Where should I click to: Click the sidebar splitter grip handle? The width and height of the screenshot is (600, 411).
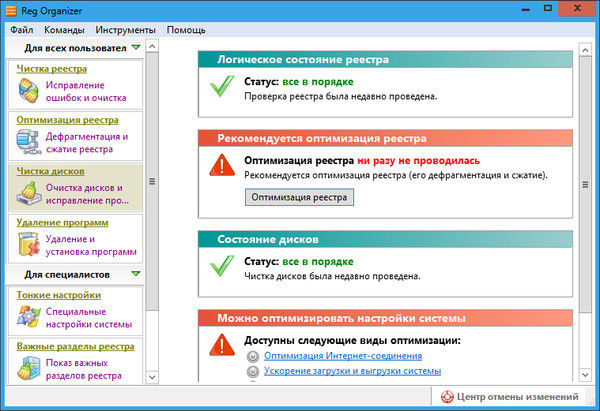click(153, 181)
